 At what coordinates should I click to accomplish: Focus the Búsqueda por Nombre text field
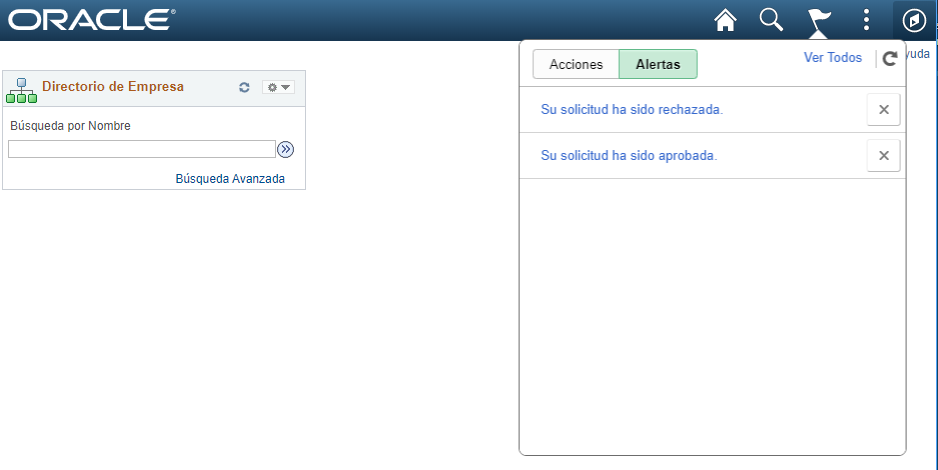141,149
